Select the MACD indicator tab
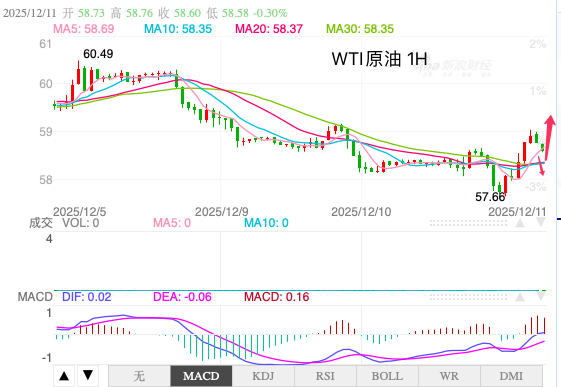The height and width of the screenshot is (387, 561). tap(201, 376)
